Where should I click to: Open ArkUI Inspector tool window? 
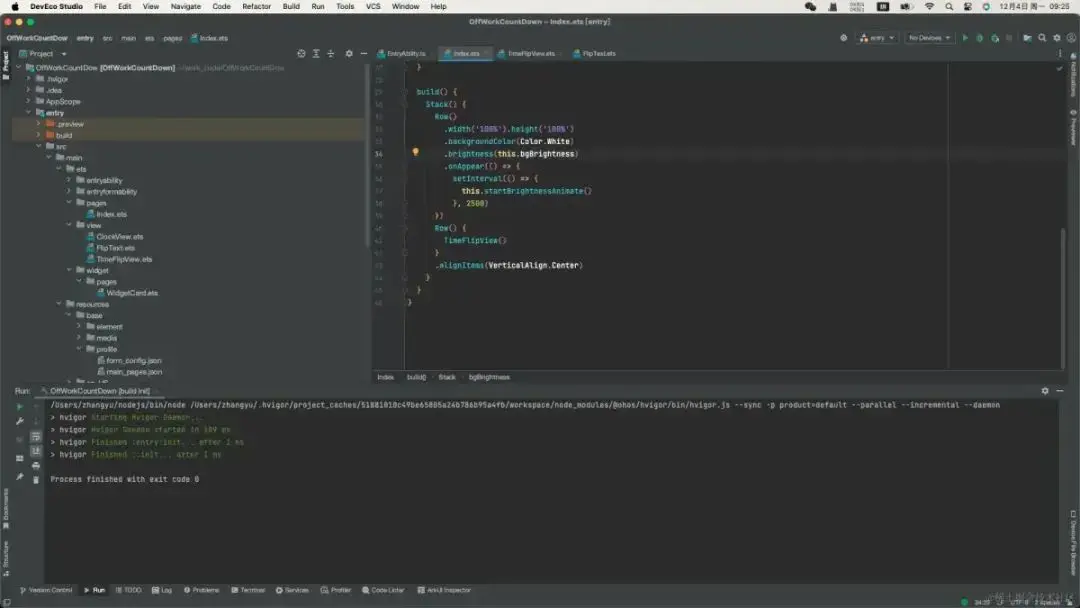coord(444,590)
